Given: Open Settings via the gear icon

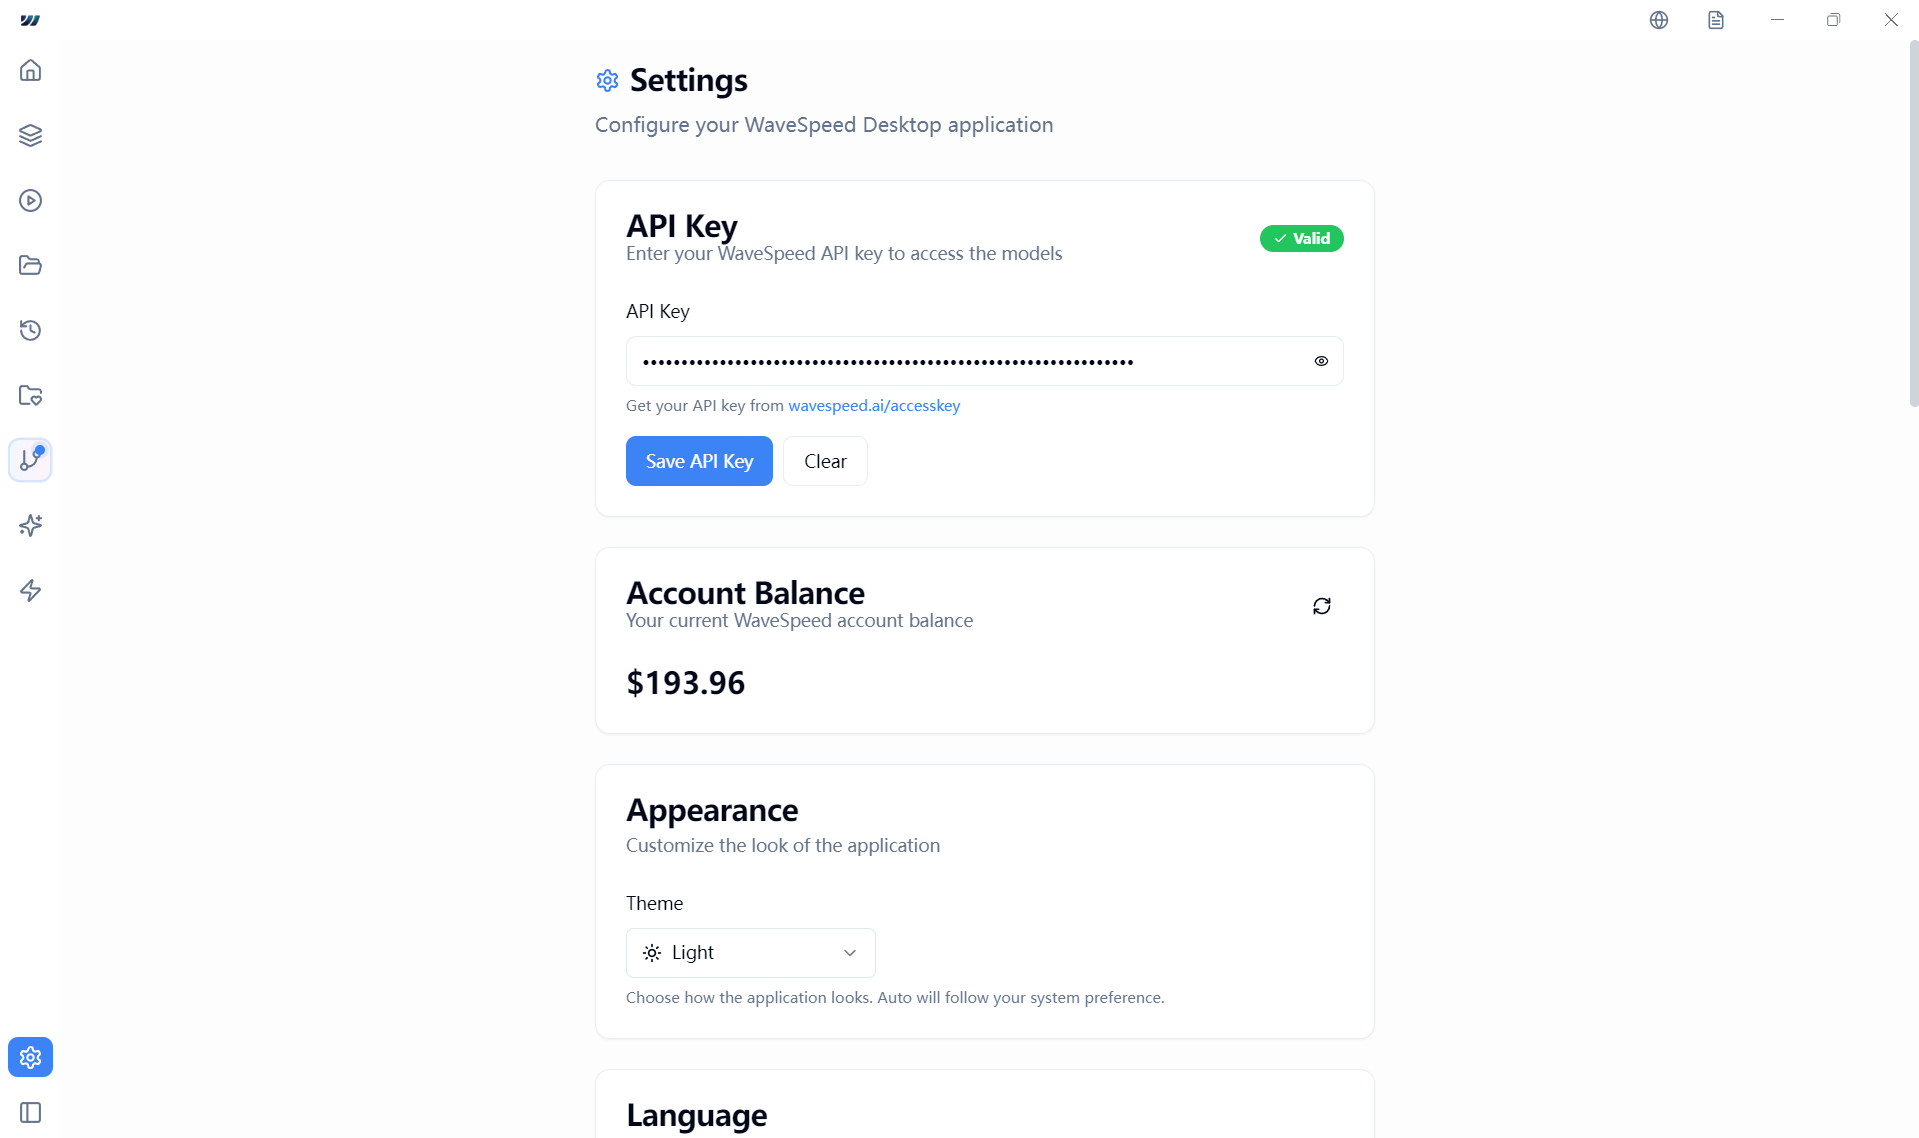Looking at the screenshot, I should (30, 1056).
